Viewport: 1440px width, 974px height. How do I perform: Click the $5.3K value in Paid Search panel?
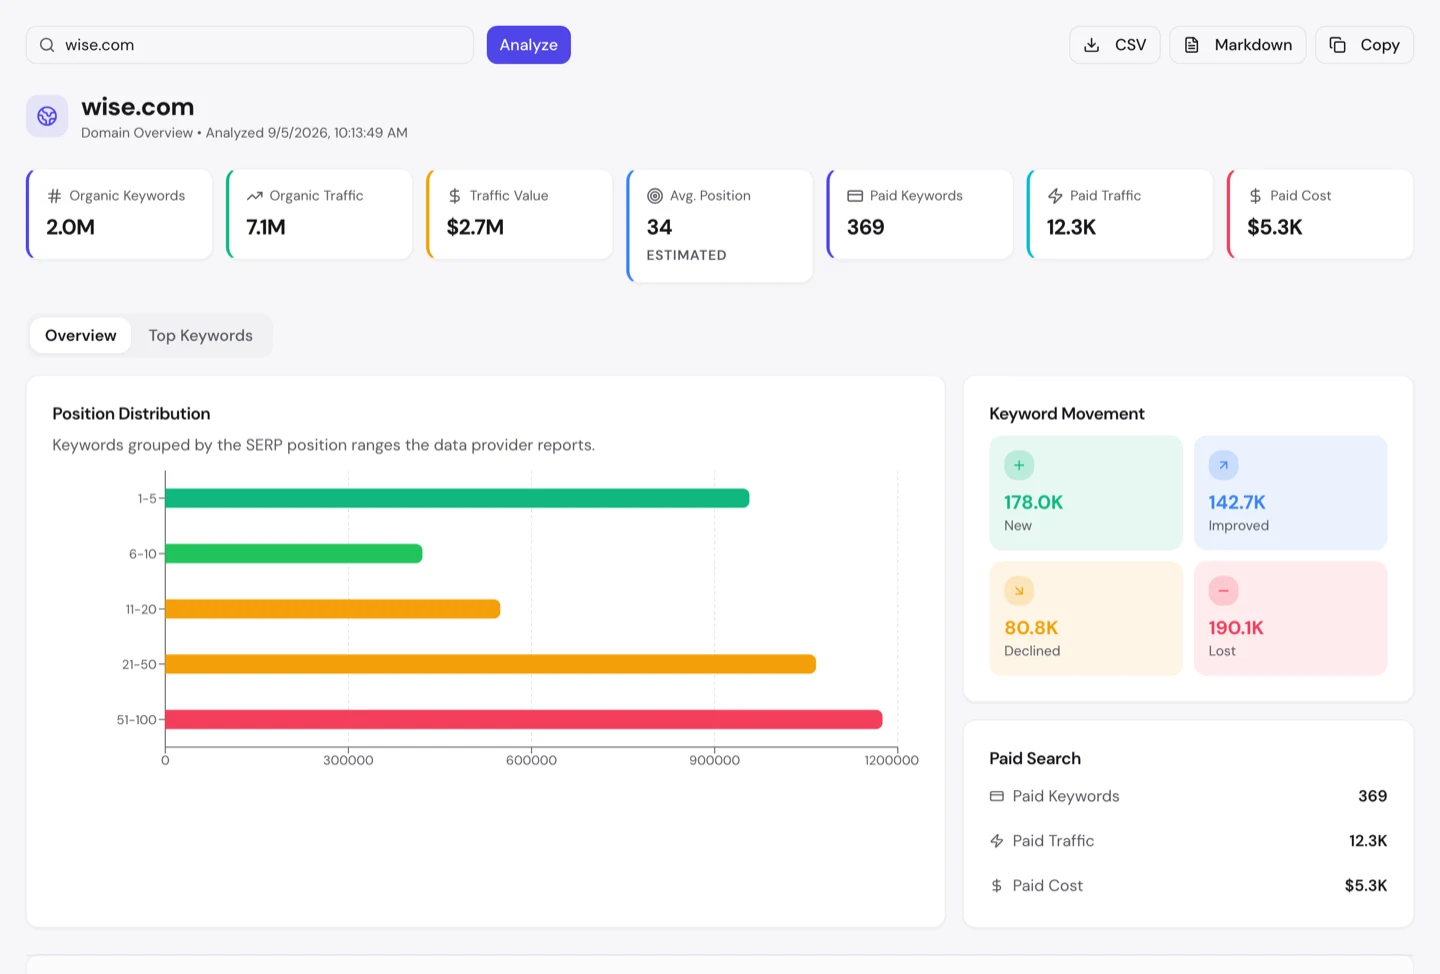coord(1366,886)
